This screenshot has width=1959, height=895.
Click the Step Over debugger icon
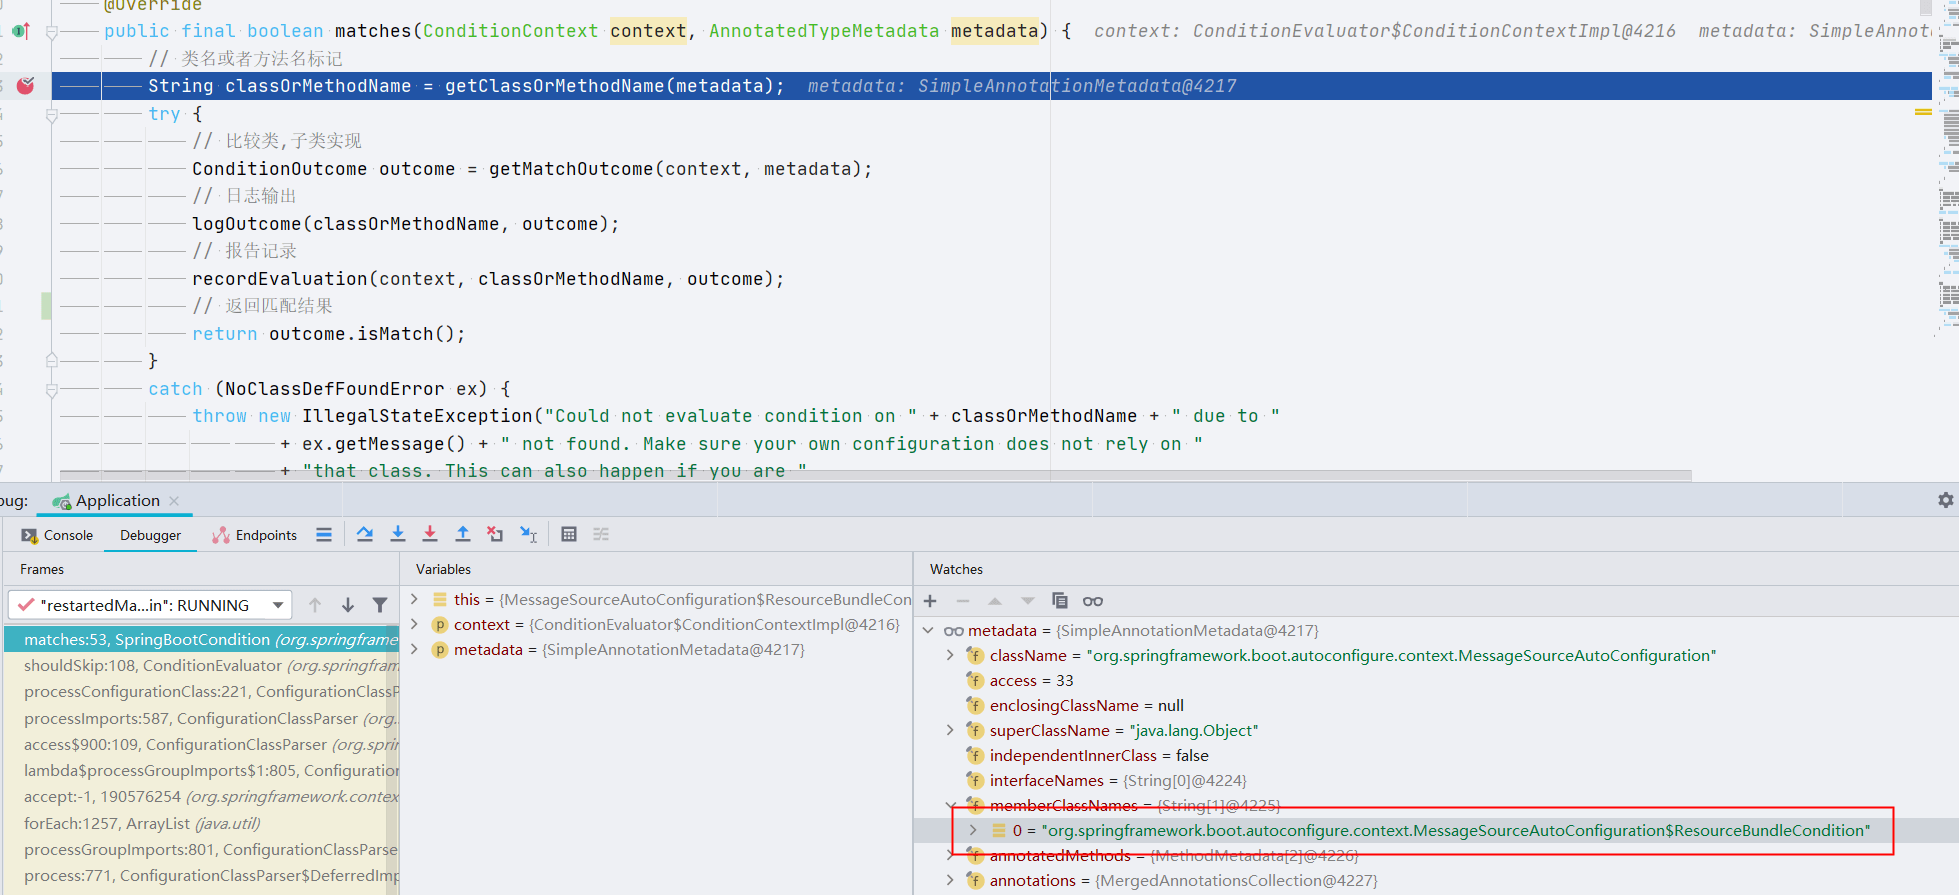(365, 534)
